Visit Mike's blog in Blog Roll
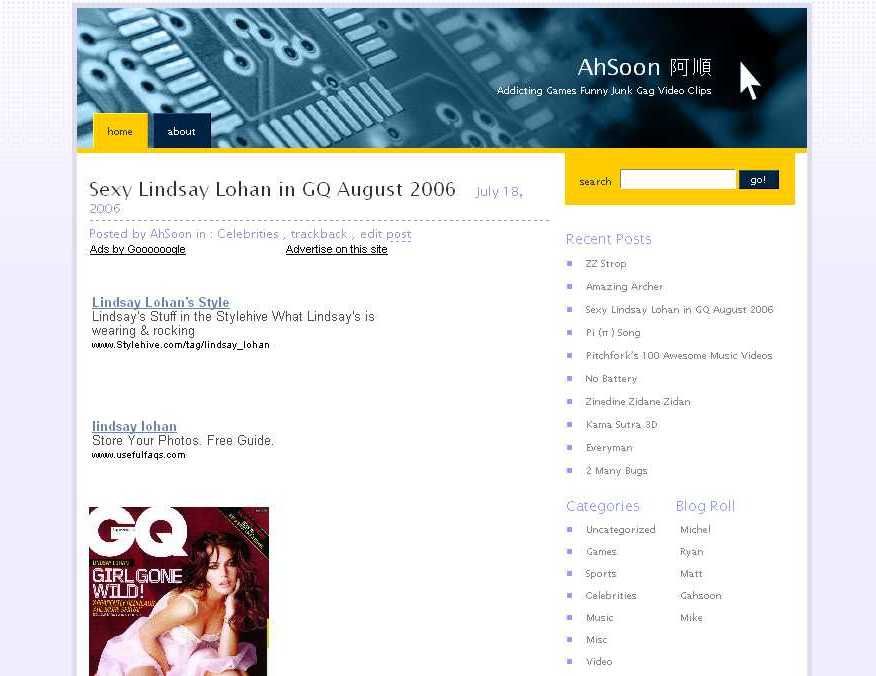 coord(691,617)
